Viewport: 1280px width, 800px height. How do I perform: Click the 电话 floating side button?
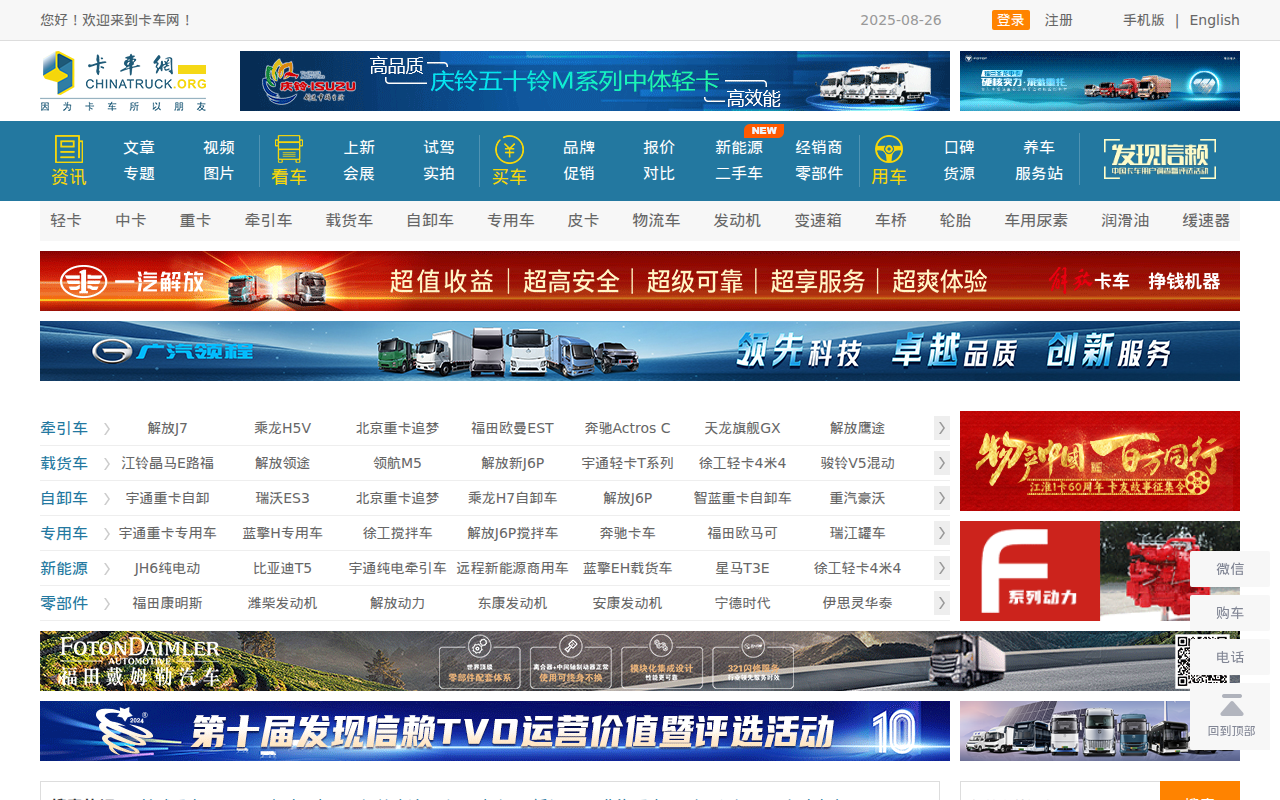(1230, 657)
